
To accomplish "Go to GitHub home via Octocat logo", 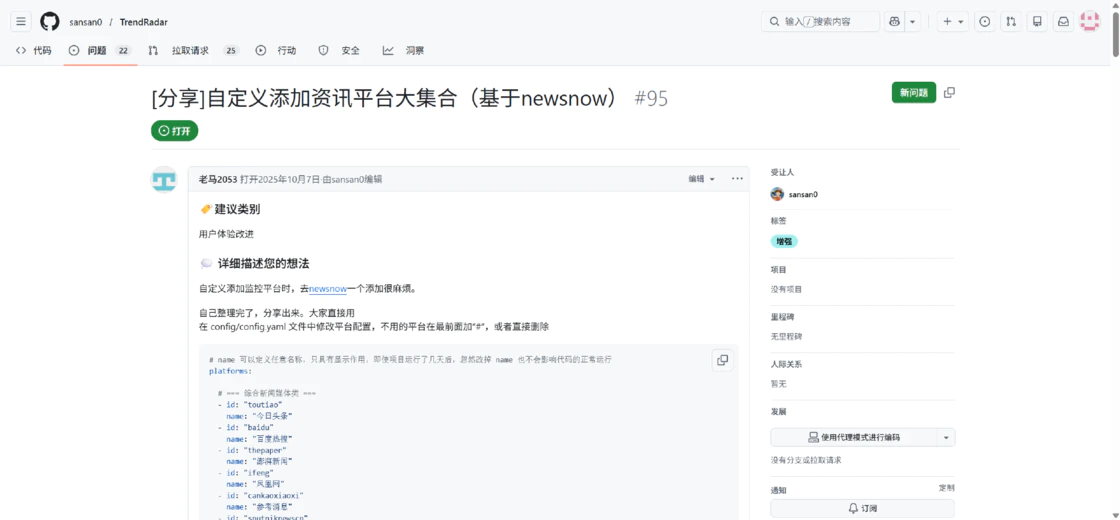I will (49, 21).
